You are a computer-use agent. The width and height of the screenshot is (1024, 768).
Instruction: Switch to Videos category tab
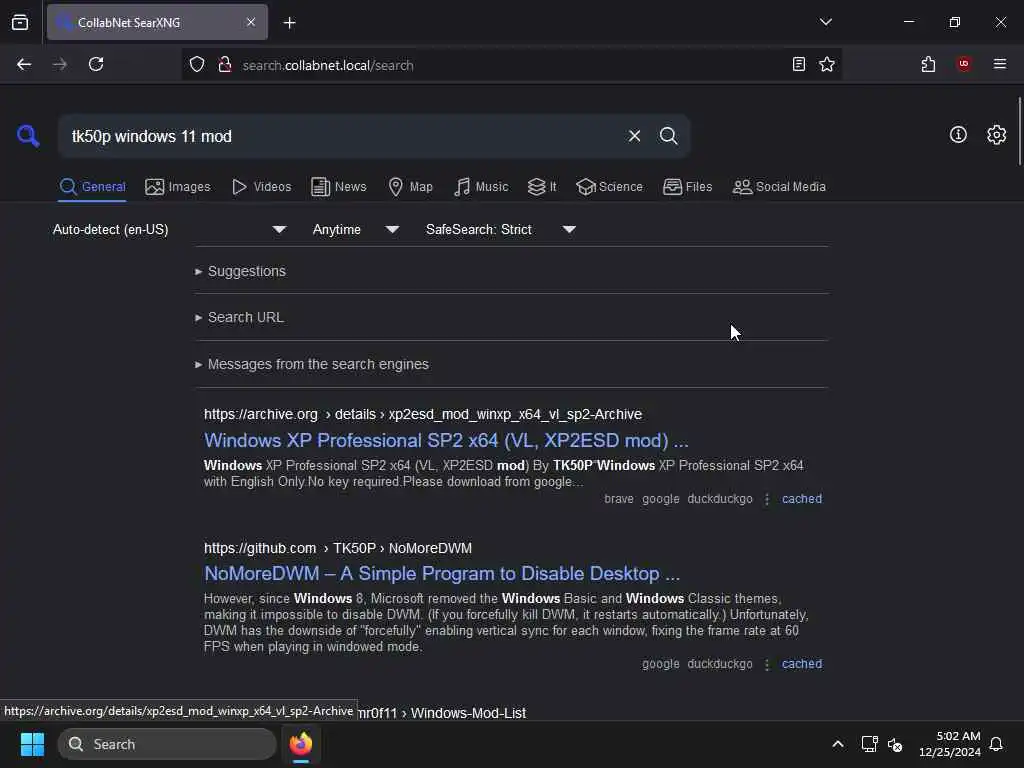(261, 187)
